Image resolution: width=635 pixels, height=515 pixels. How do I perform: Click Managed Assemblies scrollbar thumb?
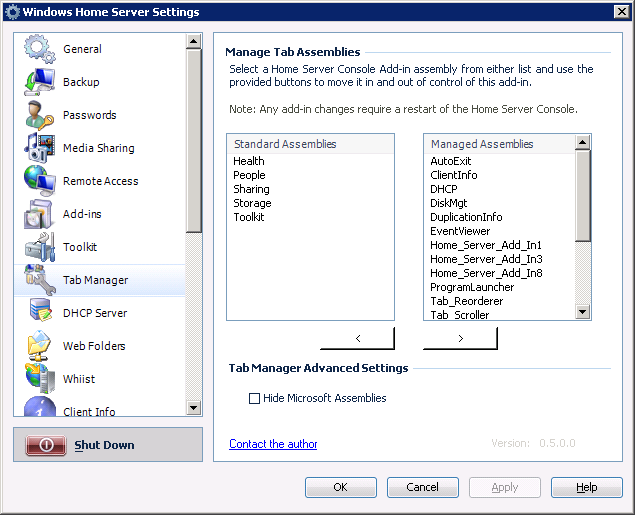583,196
